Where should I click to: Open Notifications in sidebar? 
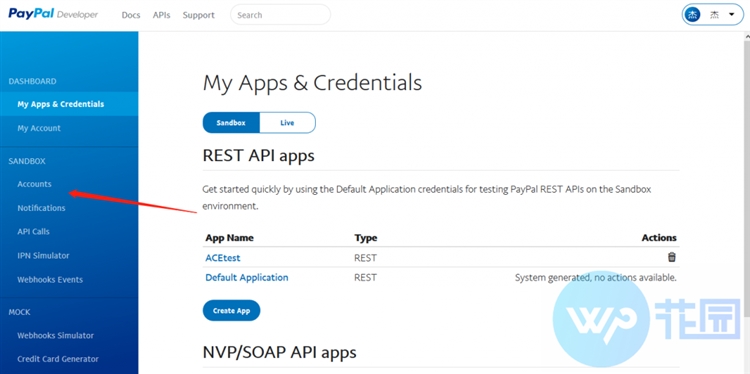41,208
